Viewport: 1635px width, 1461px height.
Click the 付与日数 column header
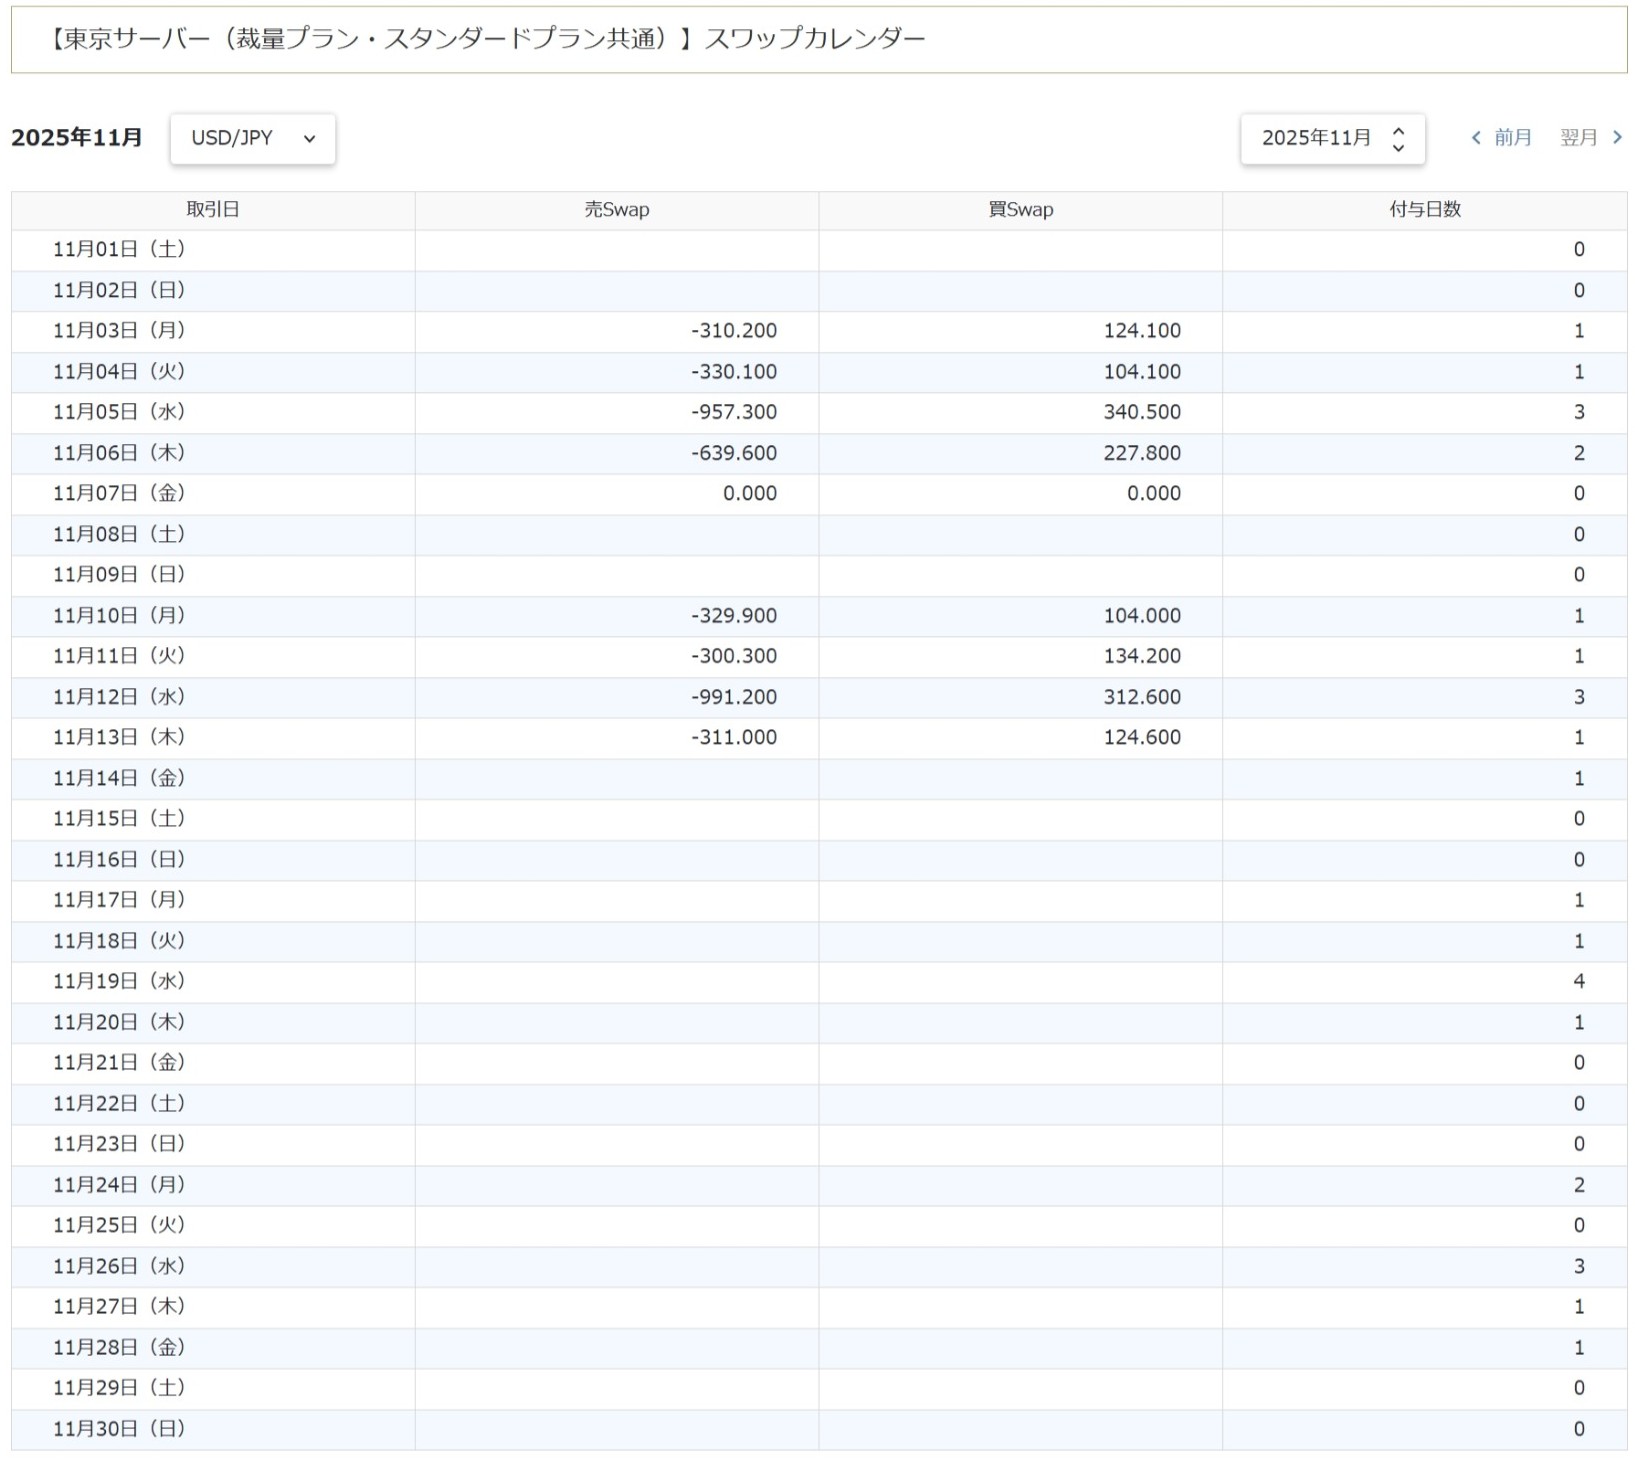[x=1425, y=210]
